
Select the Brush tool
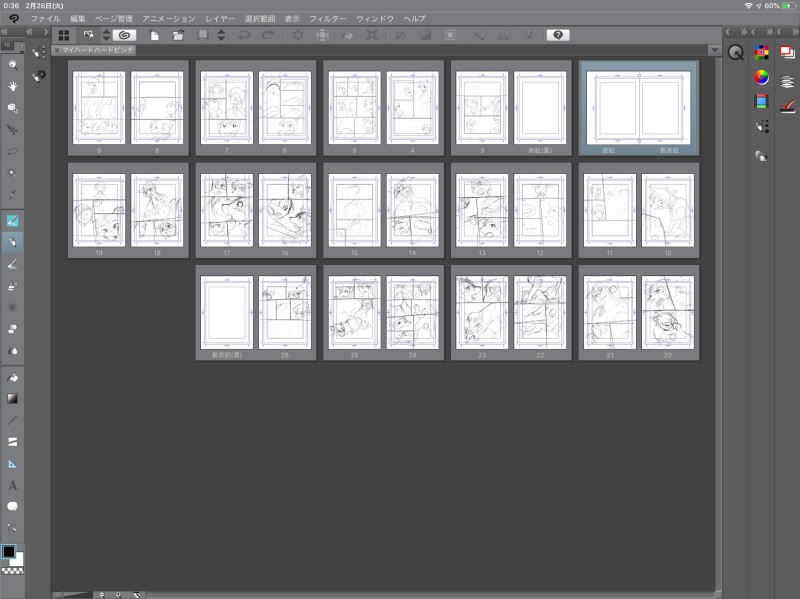(x=12, y=264)
